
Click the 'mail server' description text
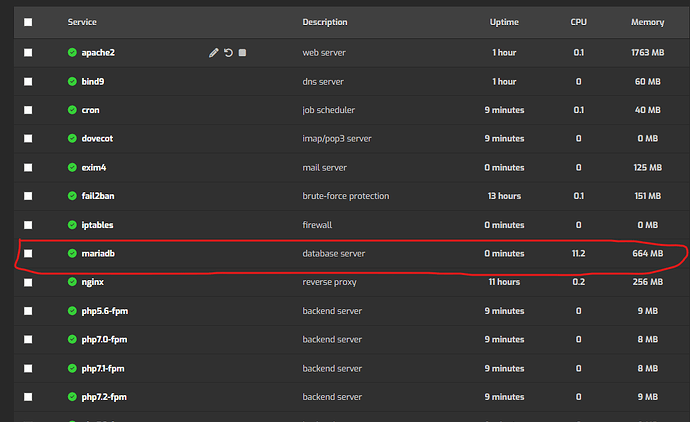[x=325, y=168]
